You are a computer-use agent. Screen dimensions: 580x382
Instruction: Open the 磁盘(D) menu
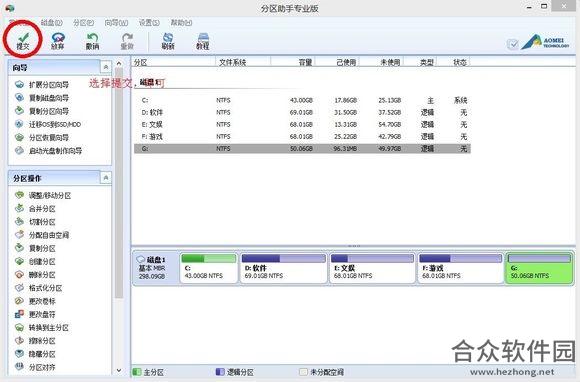click(51, 23)
